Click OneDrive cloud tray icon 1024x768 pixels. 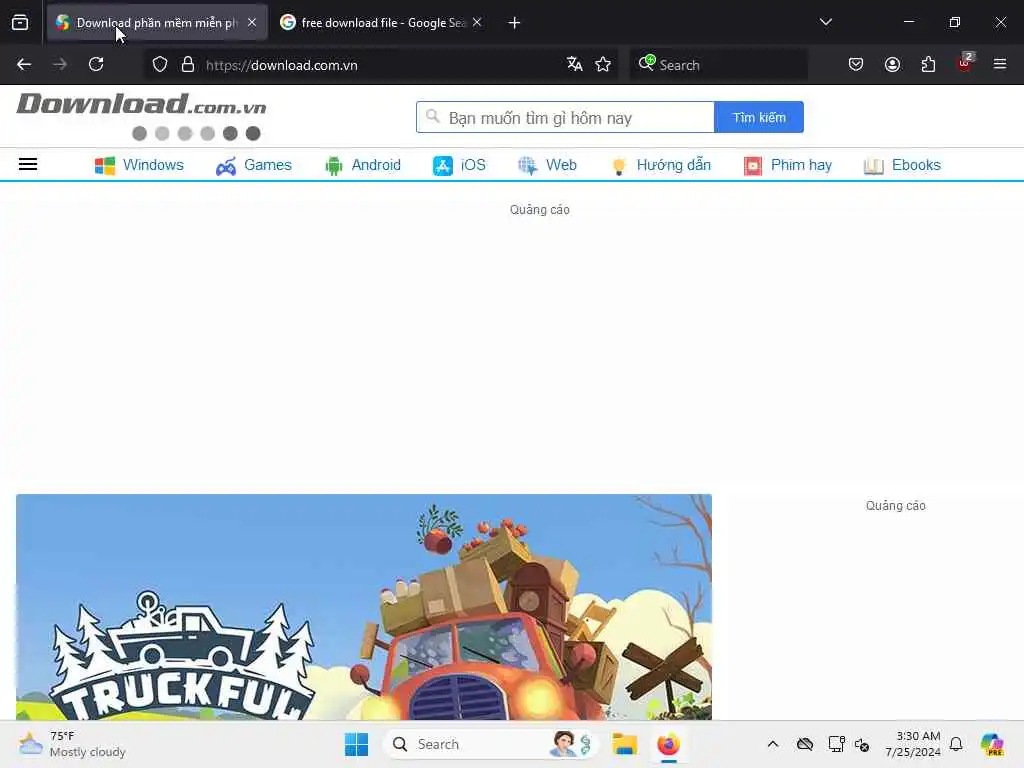(805, 744)
